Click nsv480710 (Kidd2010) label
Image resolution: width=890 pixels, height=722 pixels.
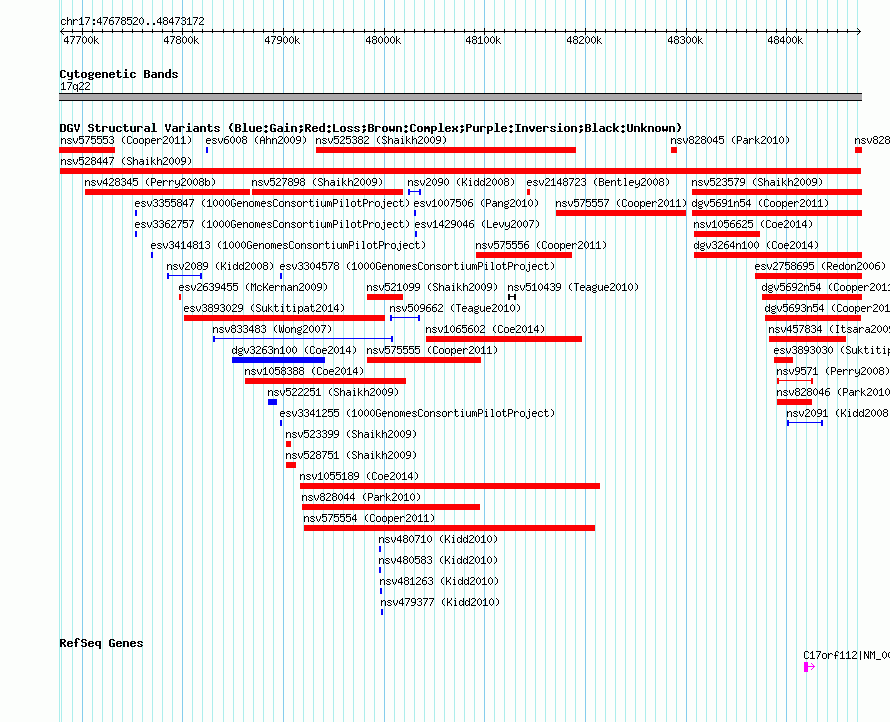(x=438, y=539)
